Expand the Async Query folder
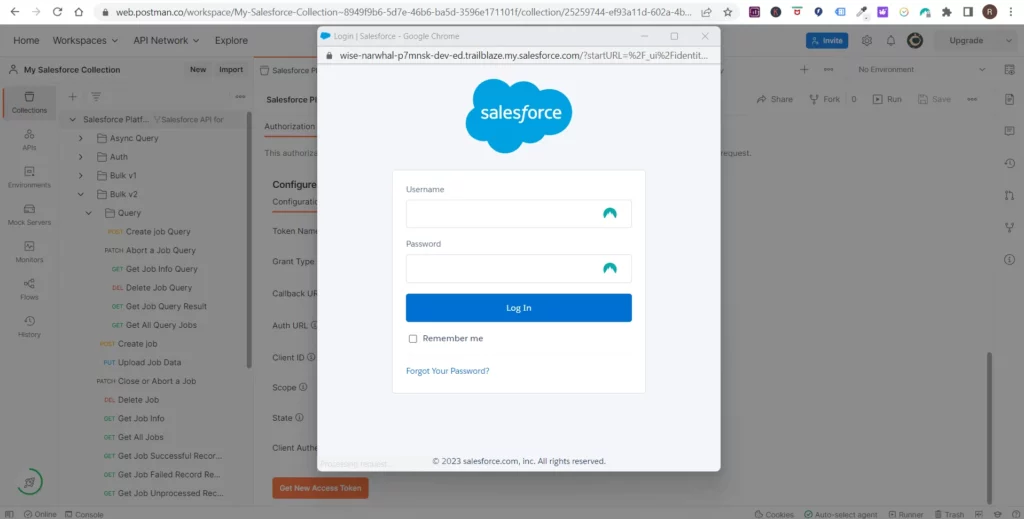Image resolution: width=1024 pixels, height=519 pixels. coord(80,138)
